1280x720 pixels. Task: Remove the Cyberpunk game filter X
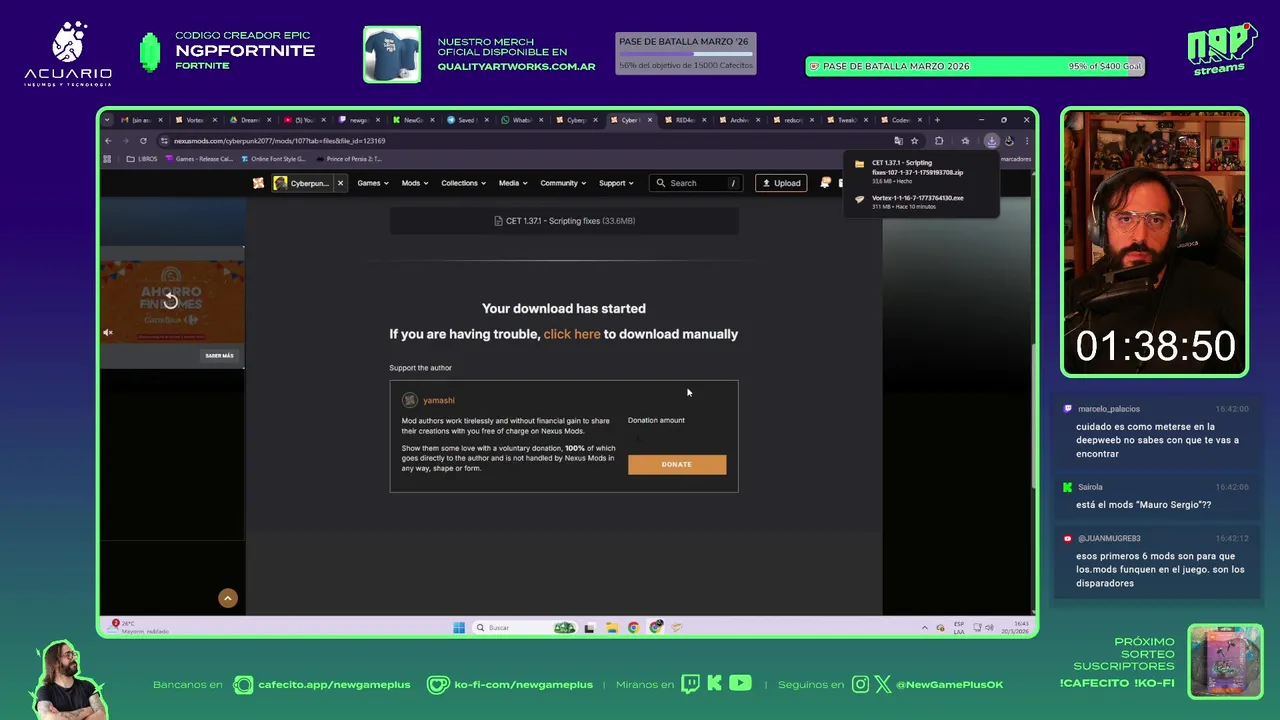coord(340,183)
